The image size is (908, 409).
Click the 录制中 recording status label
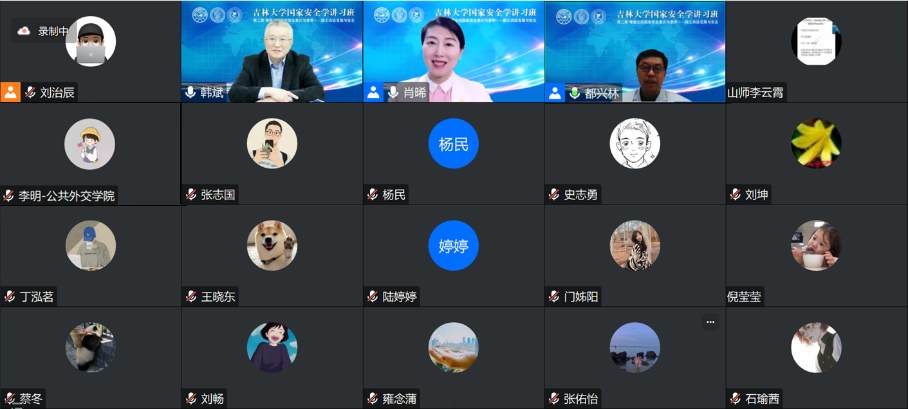(53, 31)
